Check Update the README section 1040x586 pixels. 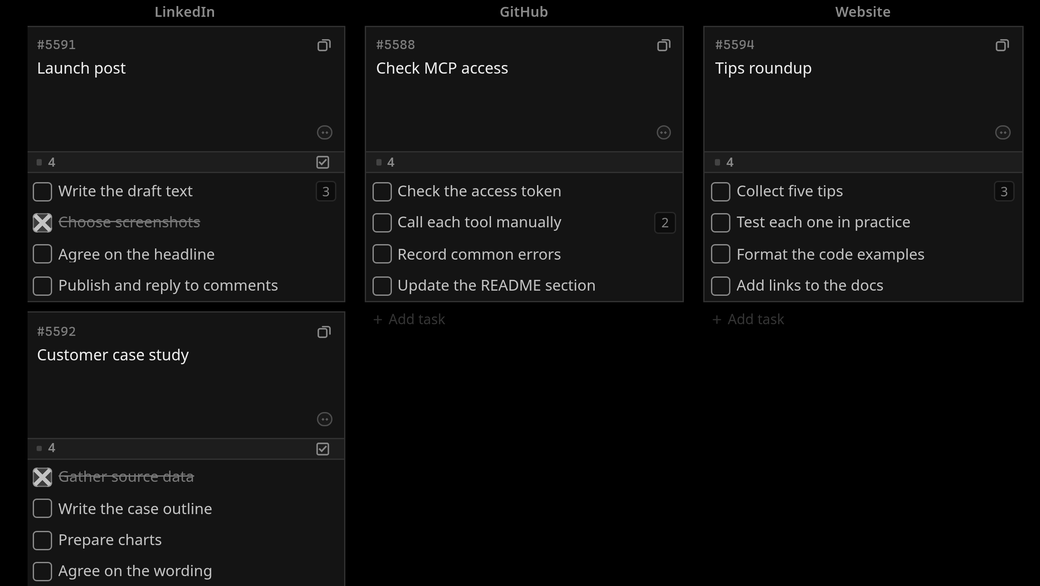pos(382,286)
